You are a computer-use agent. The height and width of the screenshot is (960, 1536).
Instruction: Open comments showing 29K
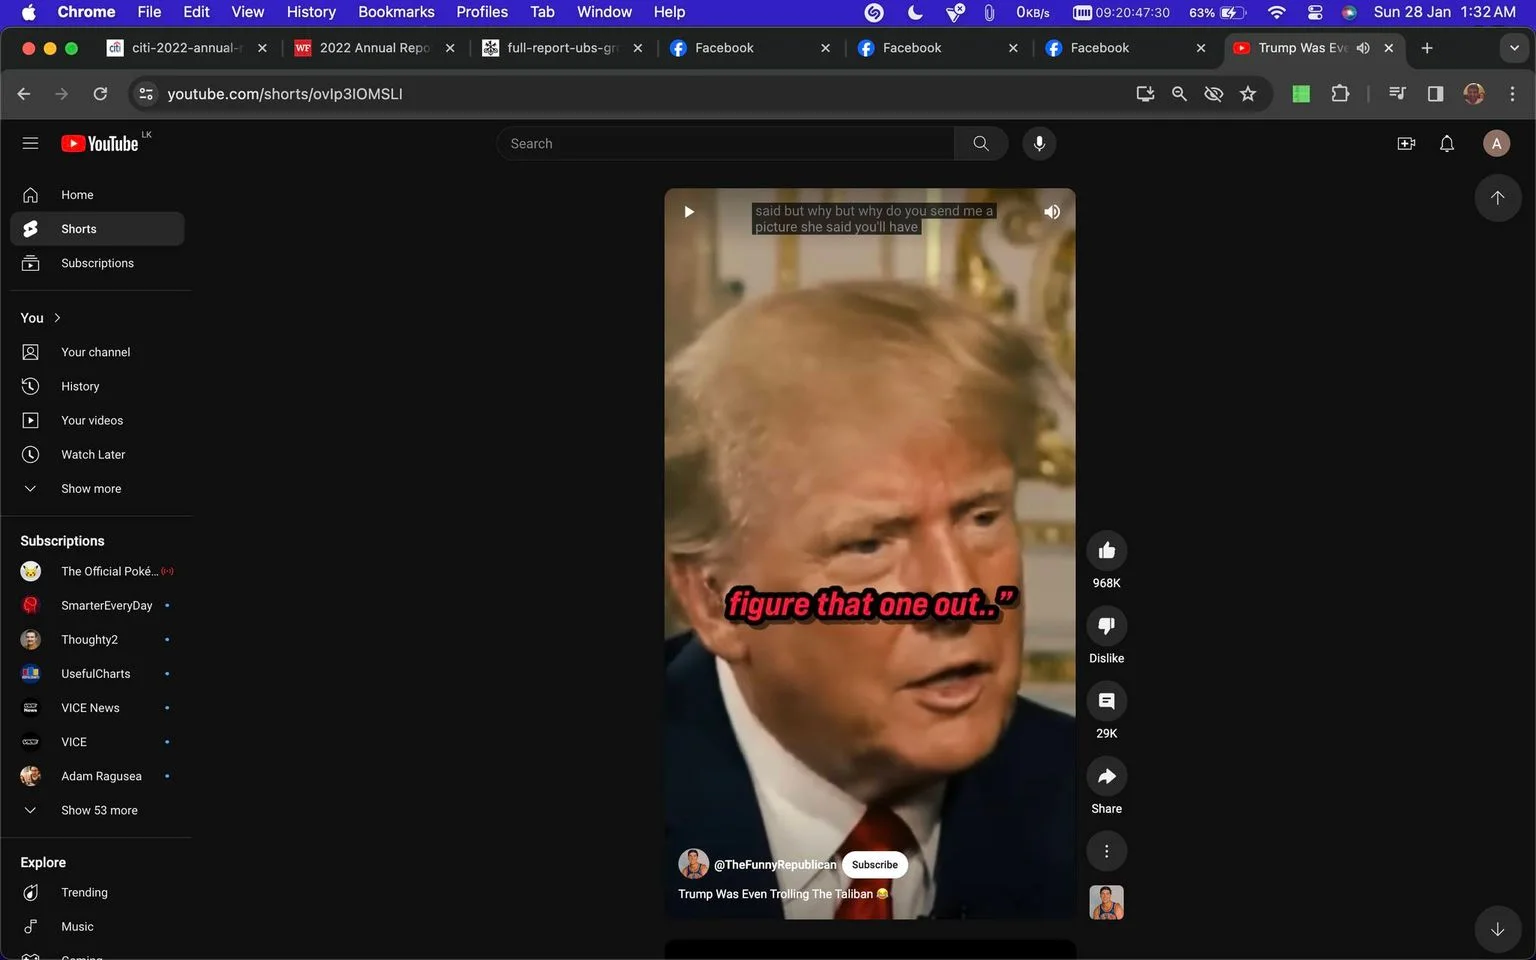tap(1106, 701)
